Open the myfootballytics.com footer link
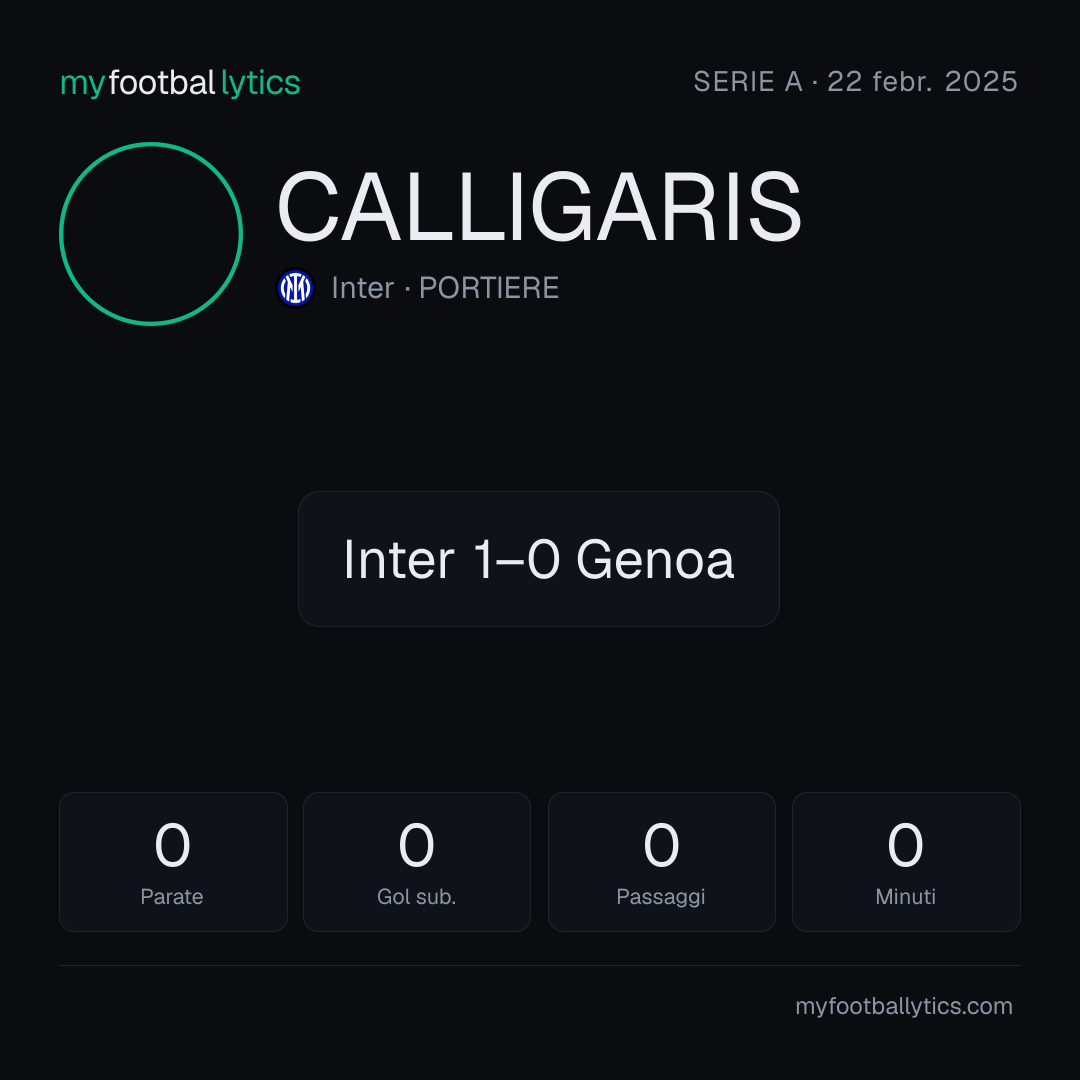Viewport: 1080px width, 1080px height. (x=904, y=1006)
